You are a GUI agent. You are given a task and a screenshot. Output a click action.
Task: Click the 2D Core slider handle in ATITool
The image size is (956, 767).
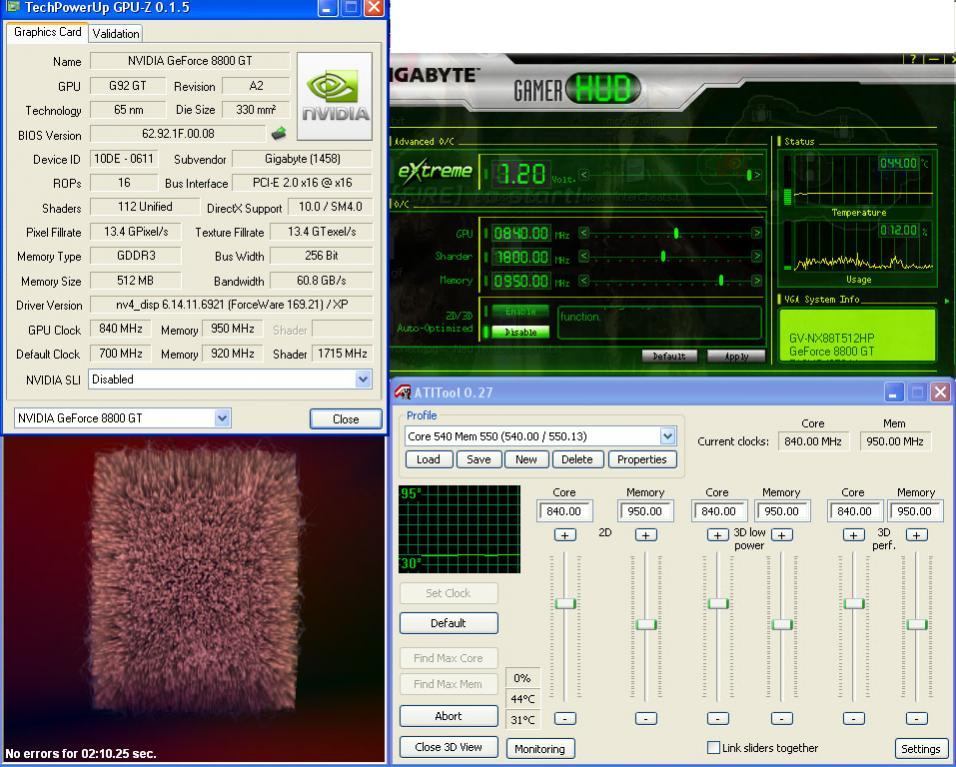565,604
